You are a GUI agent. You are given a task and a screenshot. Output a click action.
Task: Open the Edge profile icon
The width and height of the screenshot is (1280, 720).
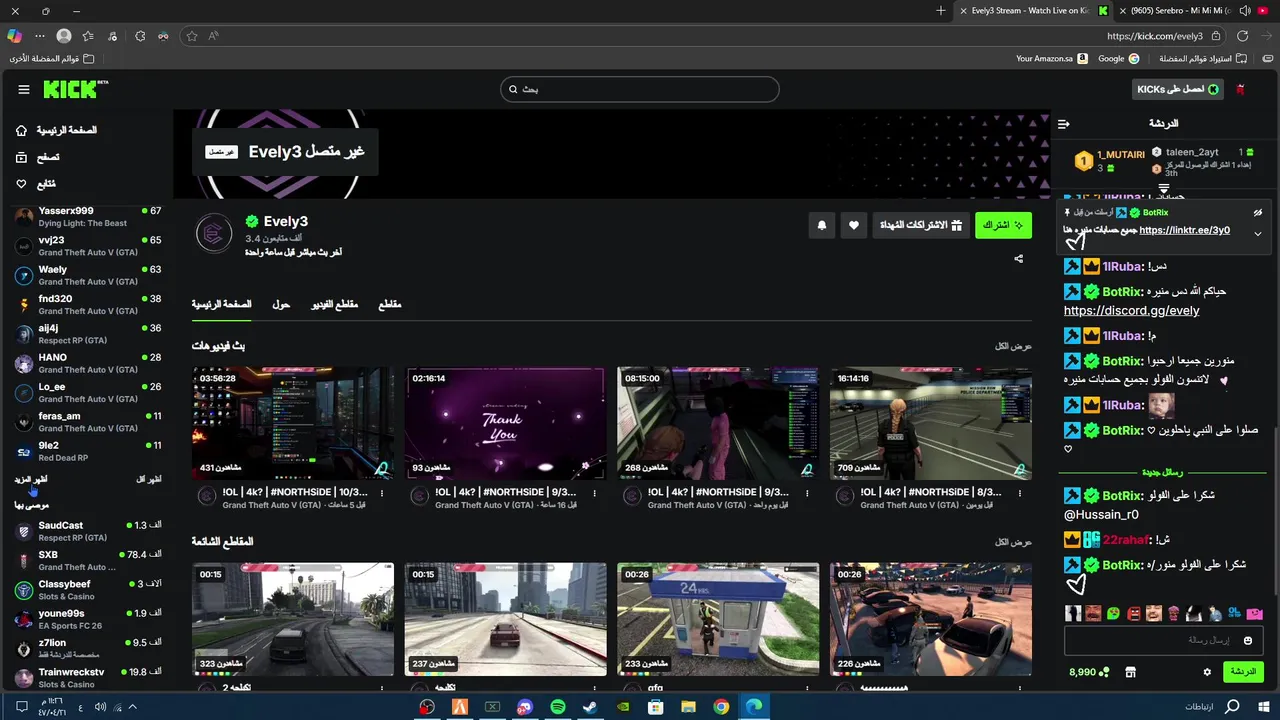[x=64, y=36]
